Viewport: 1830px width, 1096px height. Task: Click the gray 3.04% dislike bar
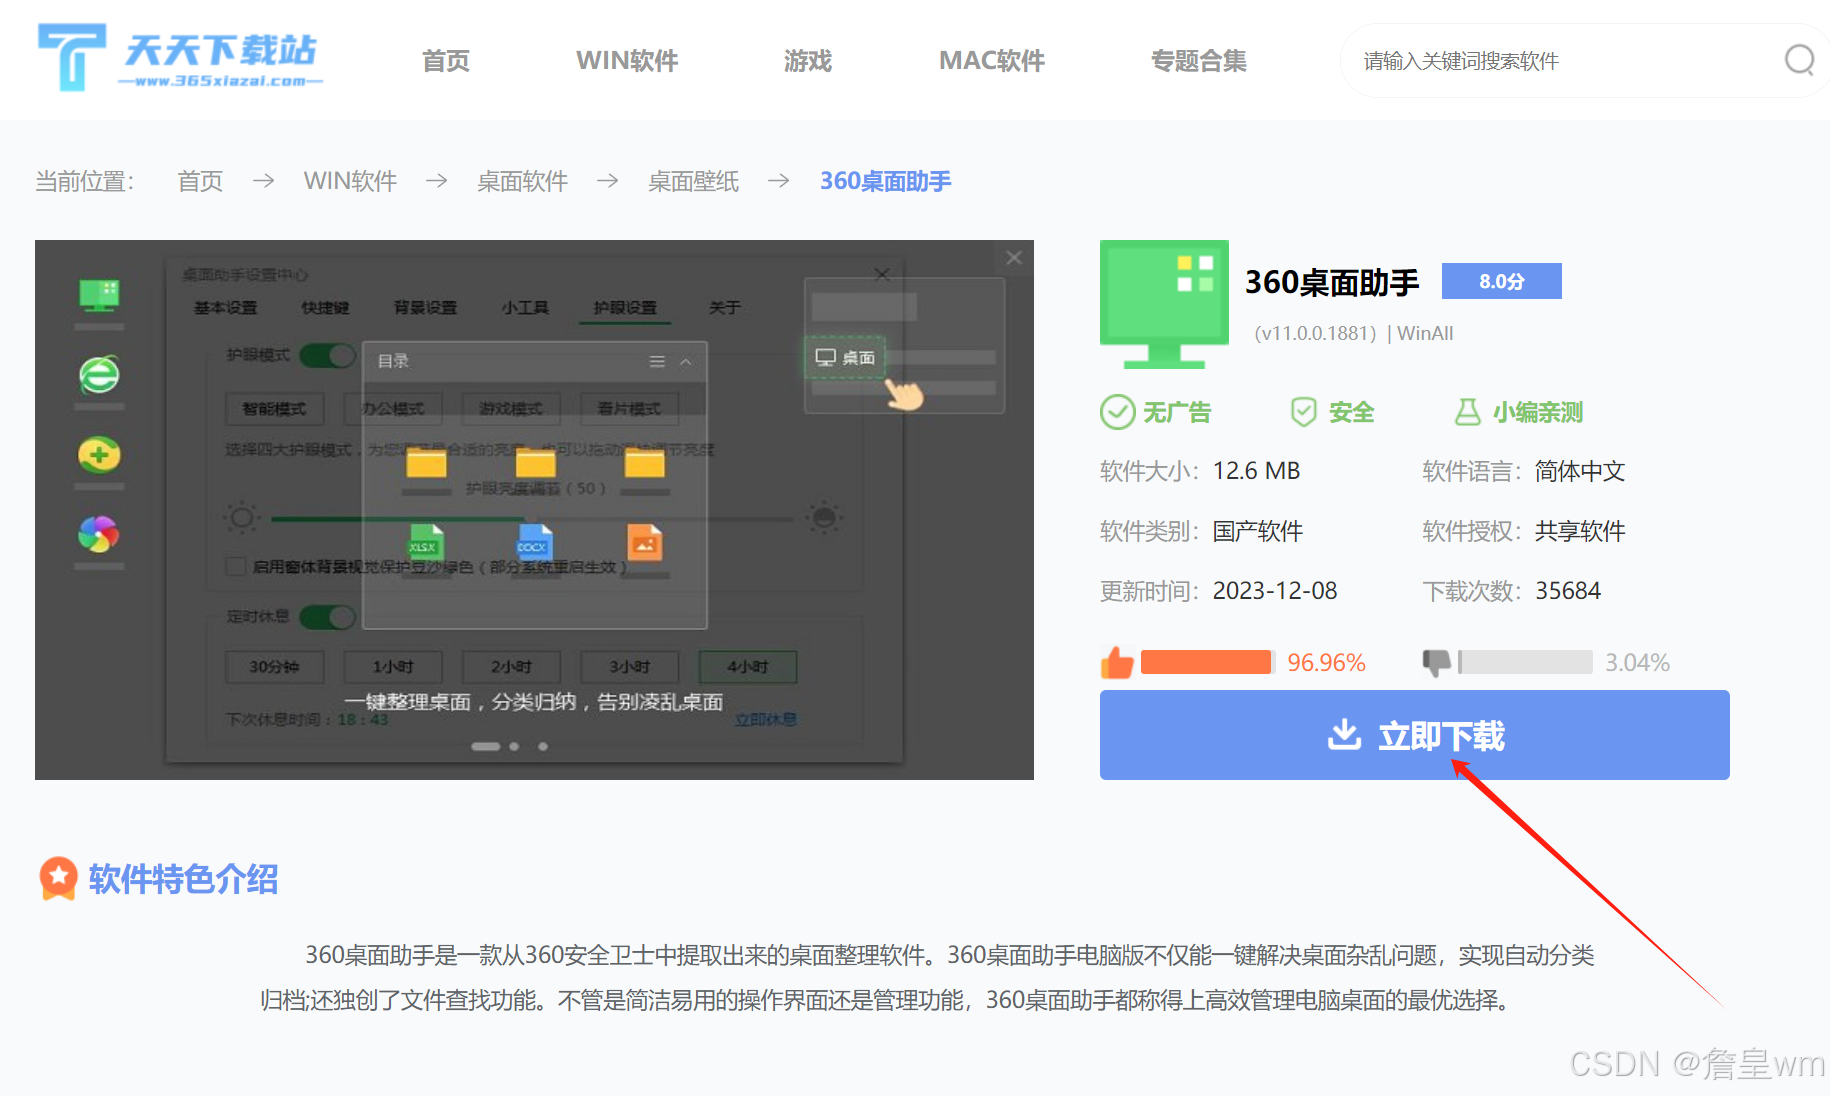point(1525,662)
